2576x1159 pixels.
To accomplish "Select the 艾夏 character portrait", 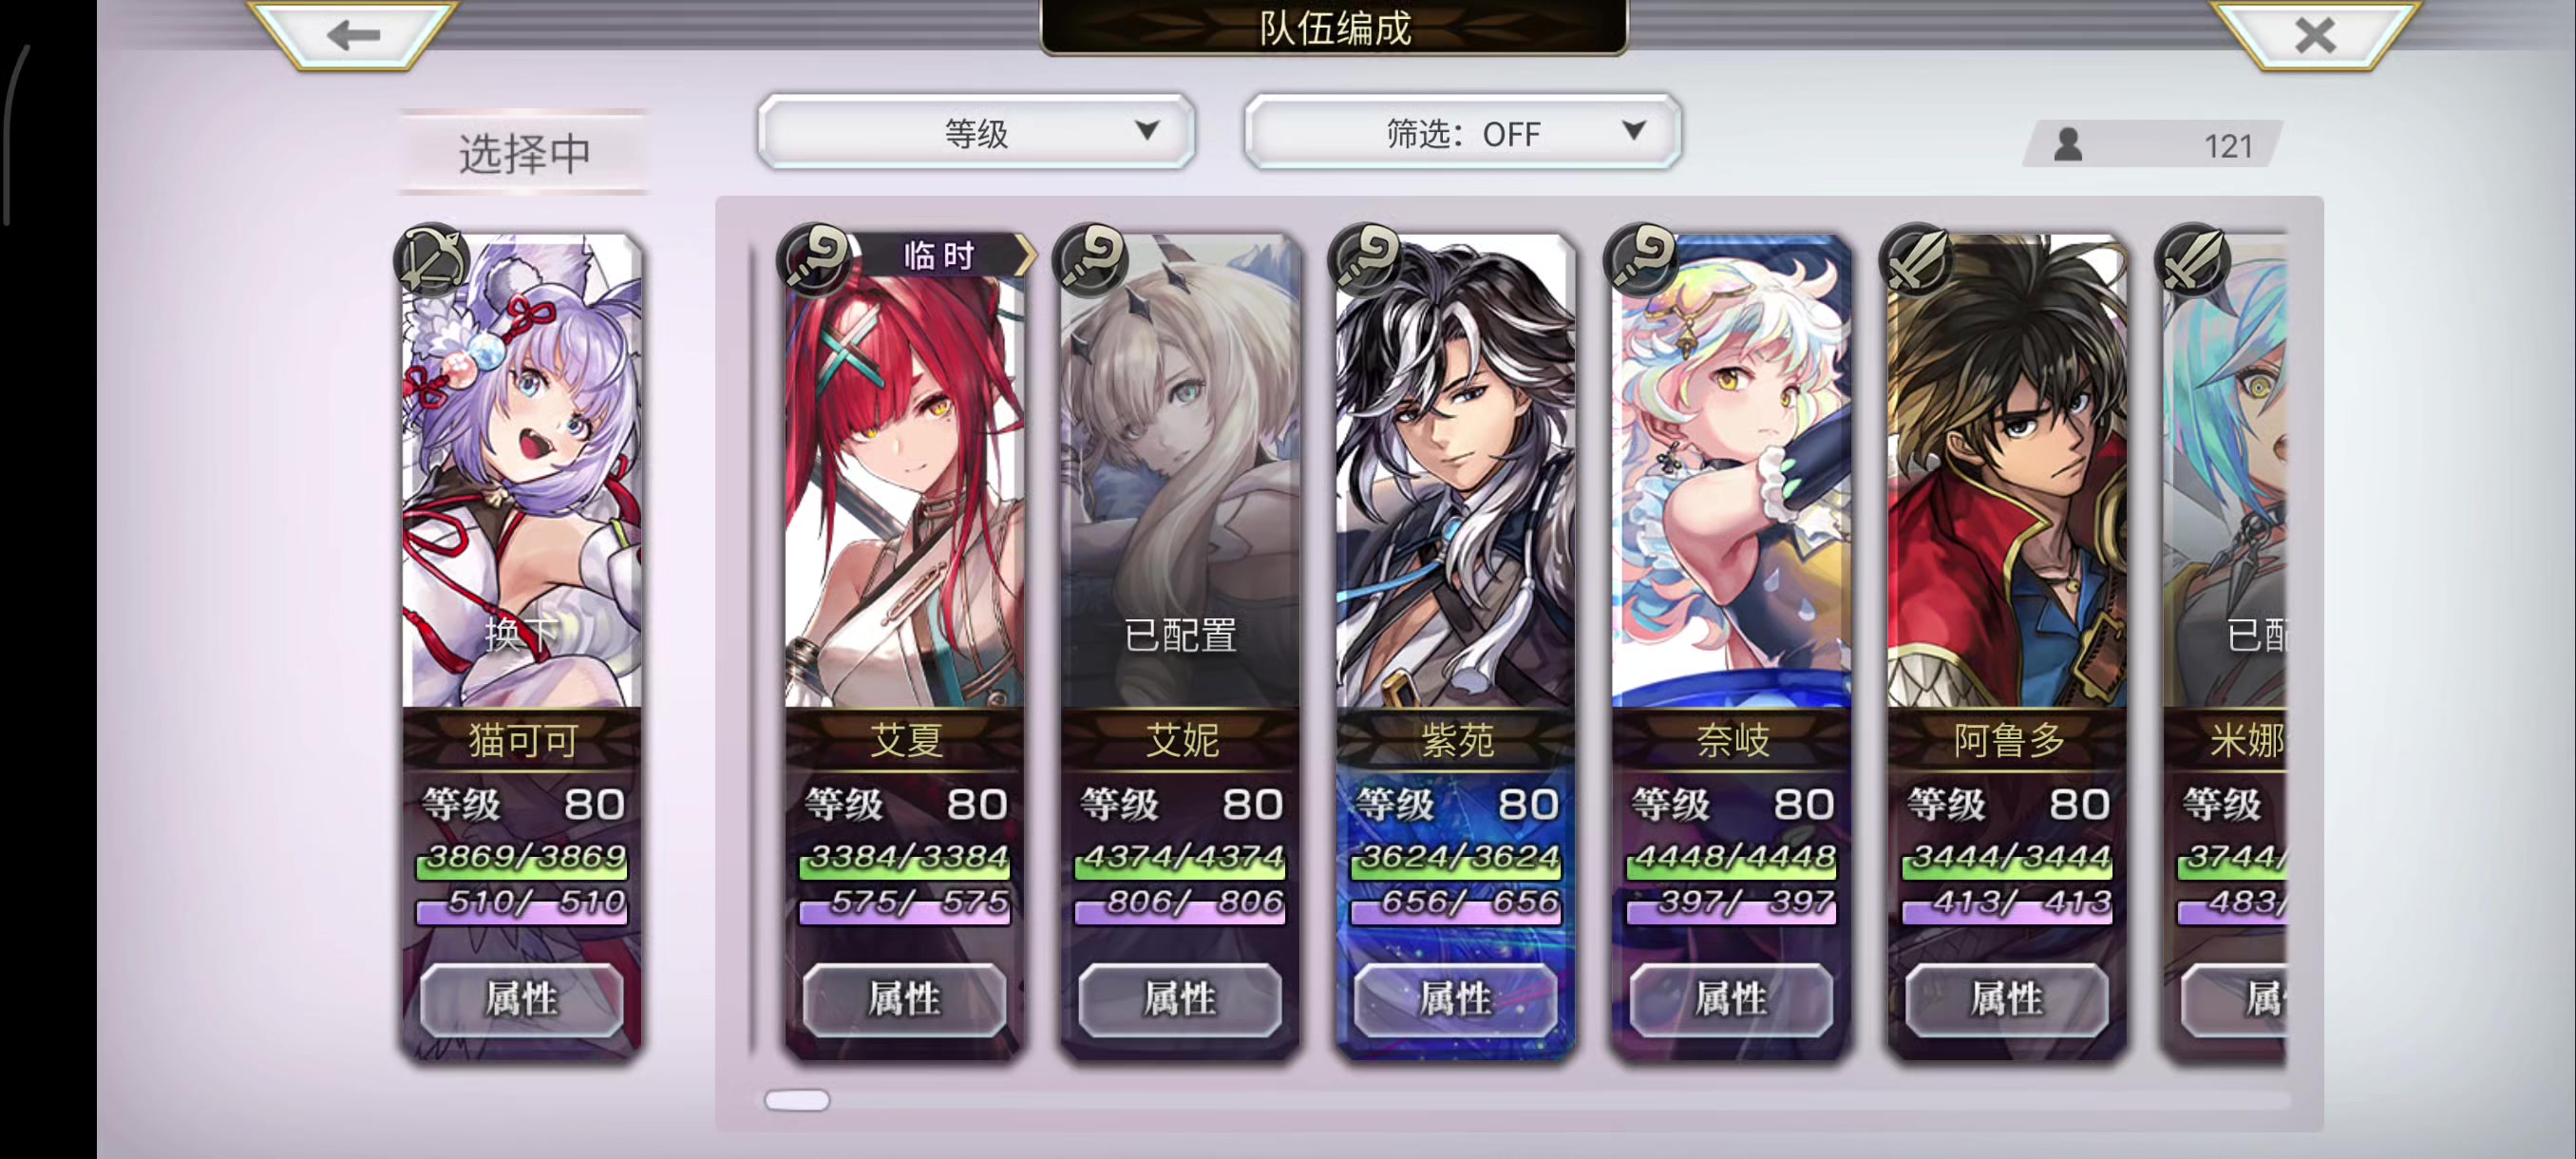I will tap(905, 472).
